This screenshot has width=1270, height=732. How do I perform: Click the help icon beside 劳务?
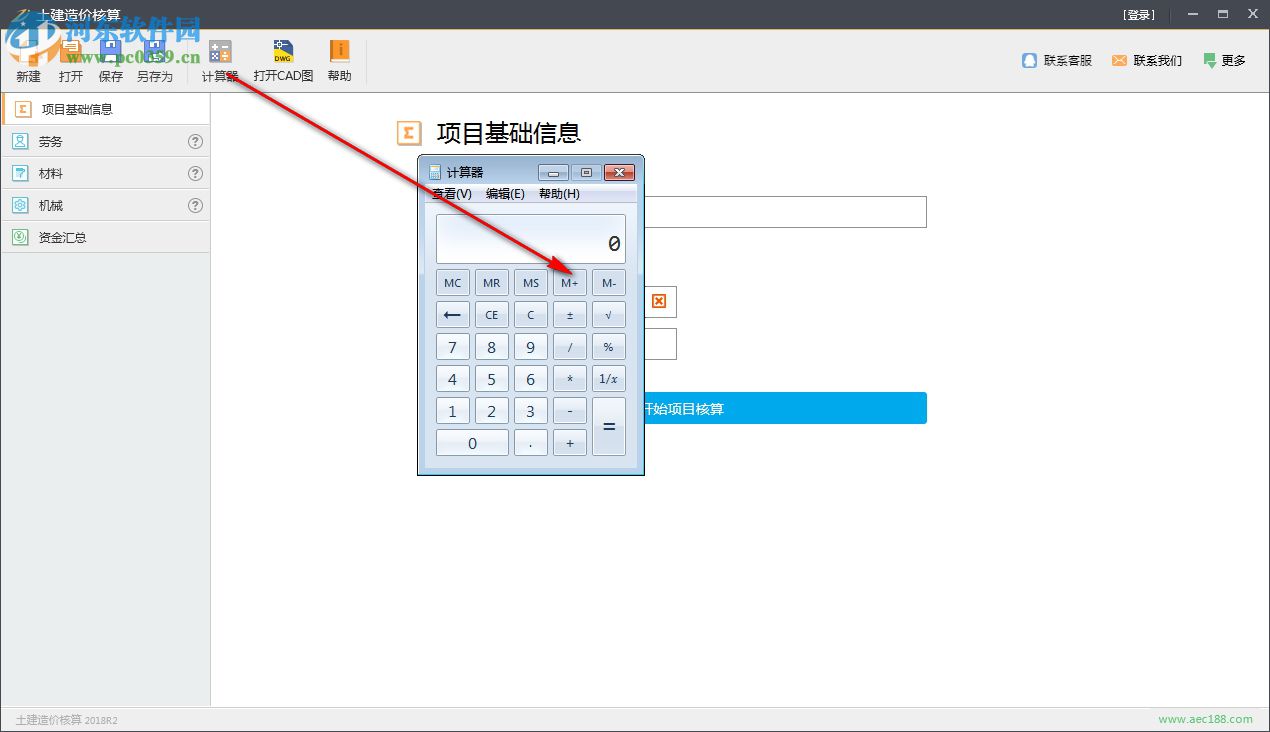(195, 142)
